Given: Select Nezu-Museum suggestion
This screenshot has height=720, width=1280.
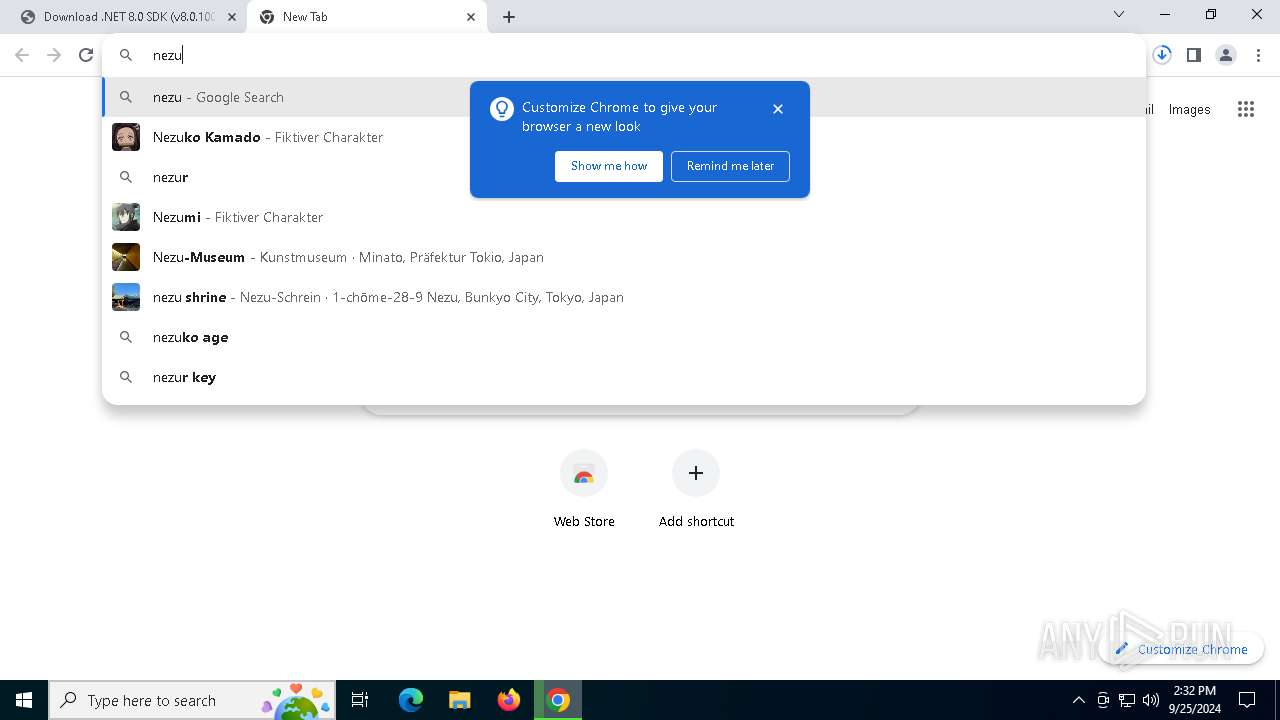Looking at the screenshot, I should [x=624, y=257].
